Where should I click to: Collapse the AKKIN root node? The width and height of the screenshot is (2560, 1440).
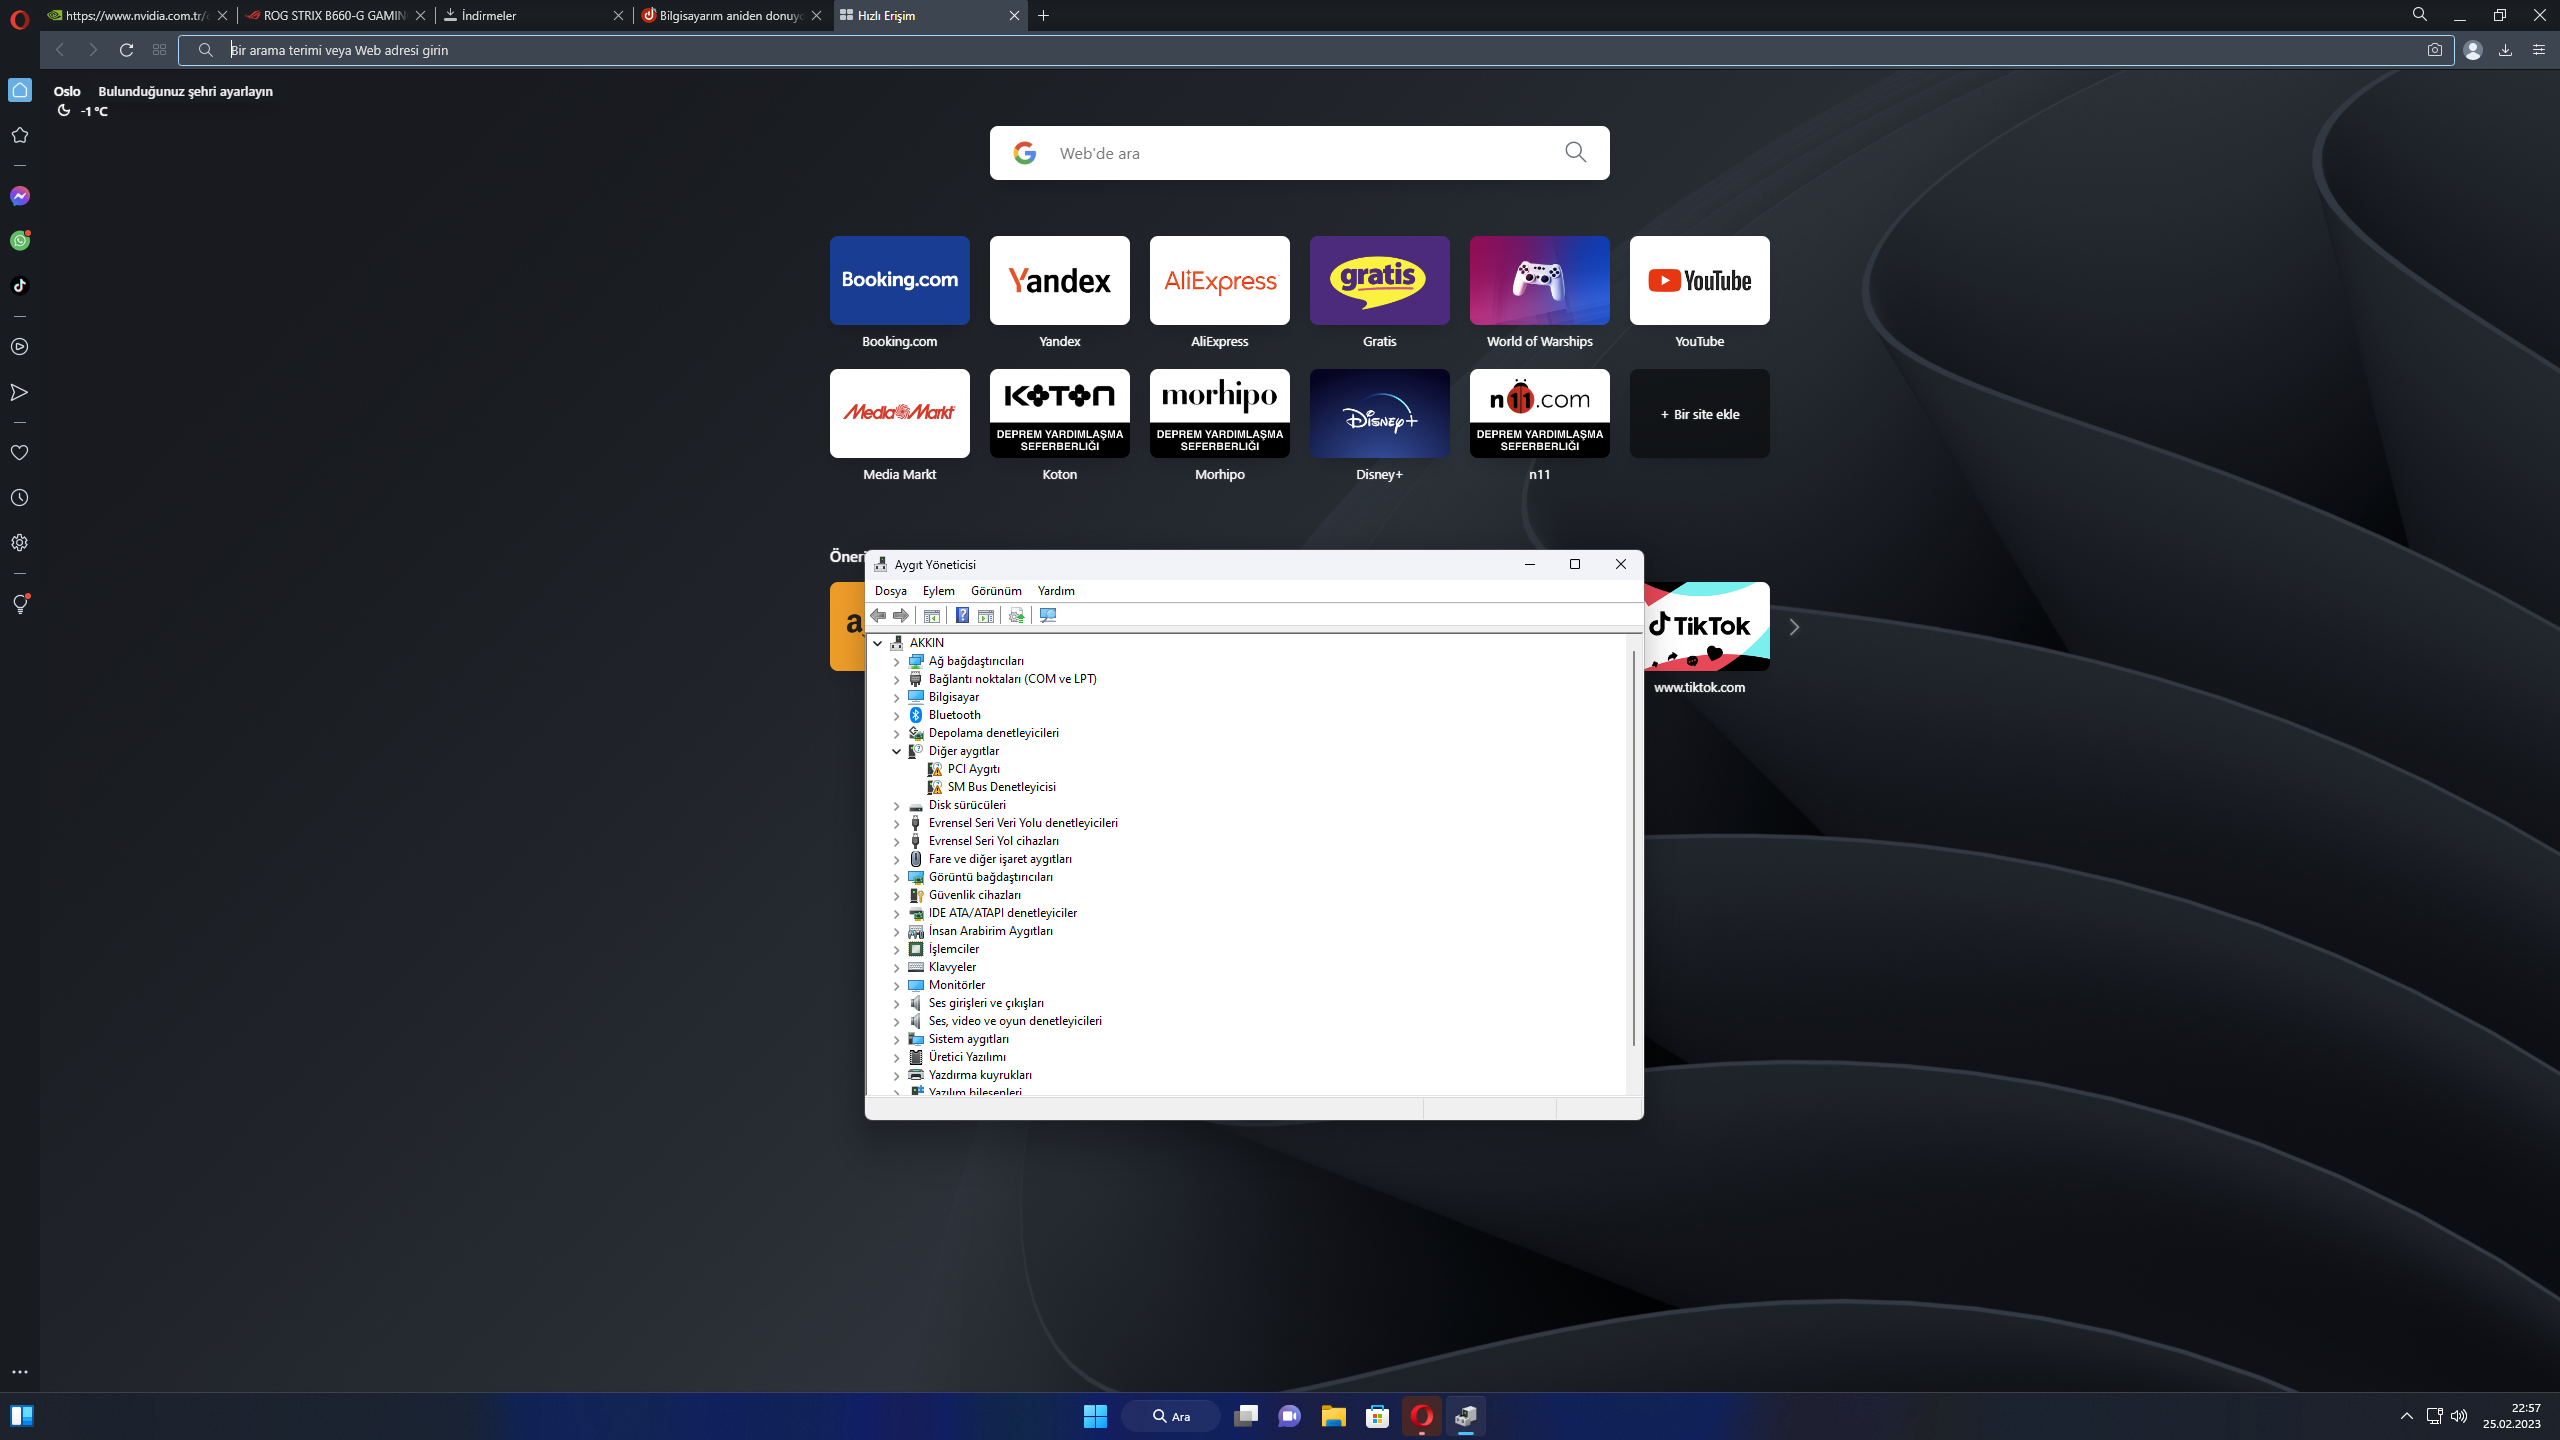[x=878, y=643]
